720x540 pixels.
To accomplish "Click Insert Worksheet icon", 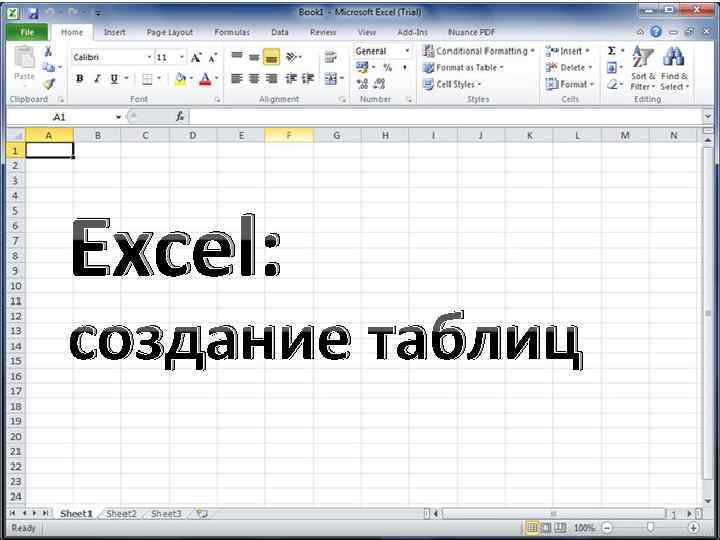I will [x=202, y=513].
